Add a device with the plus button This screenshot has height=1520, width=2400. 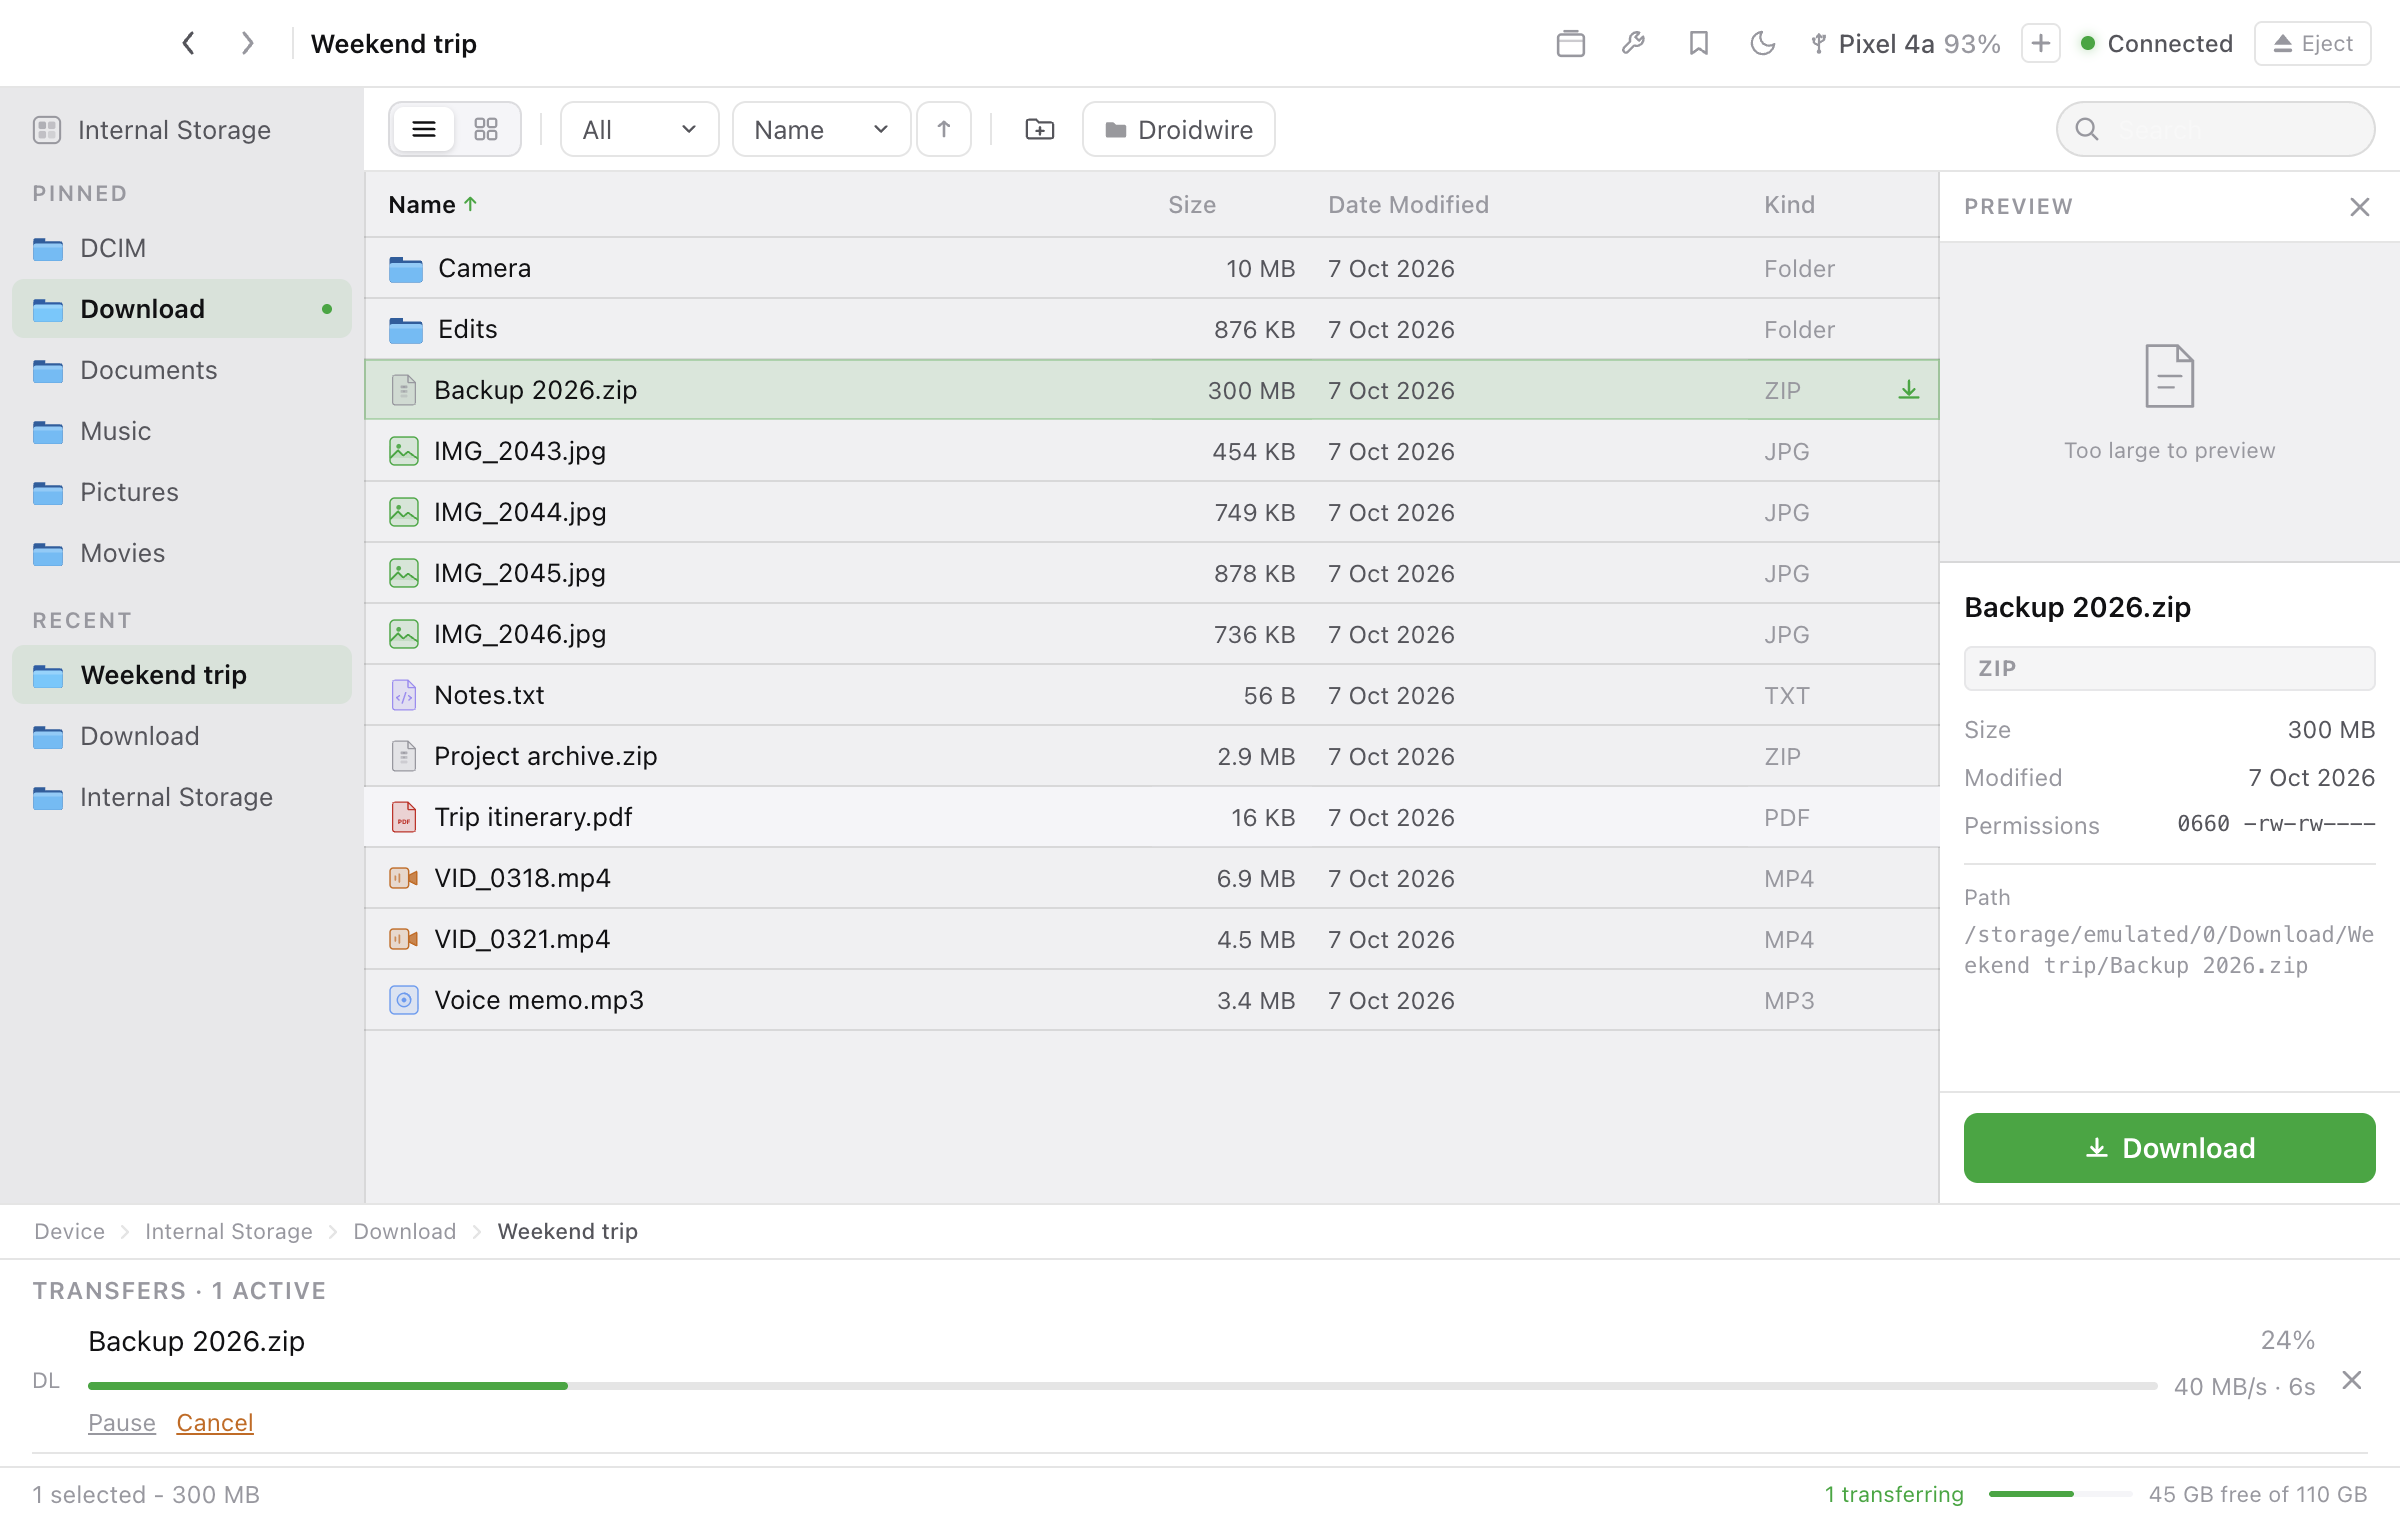point(2040,43)
